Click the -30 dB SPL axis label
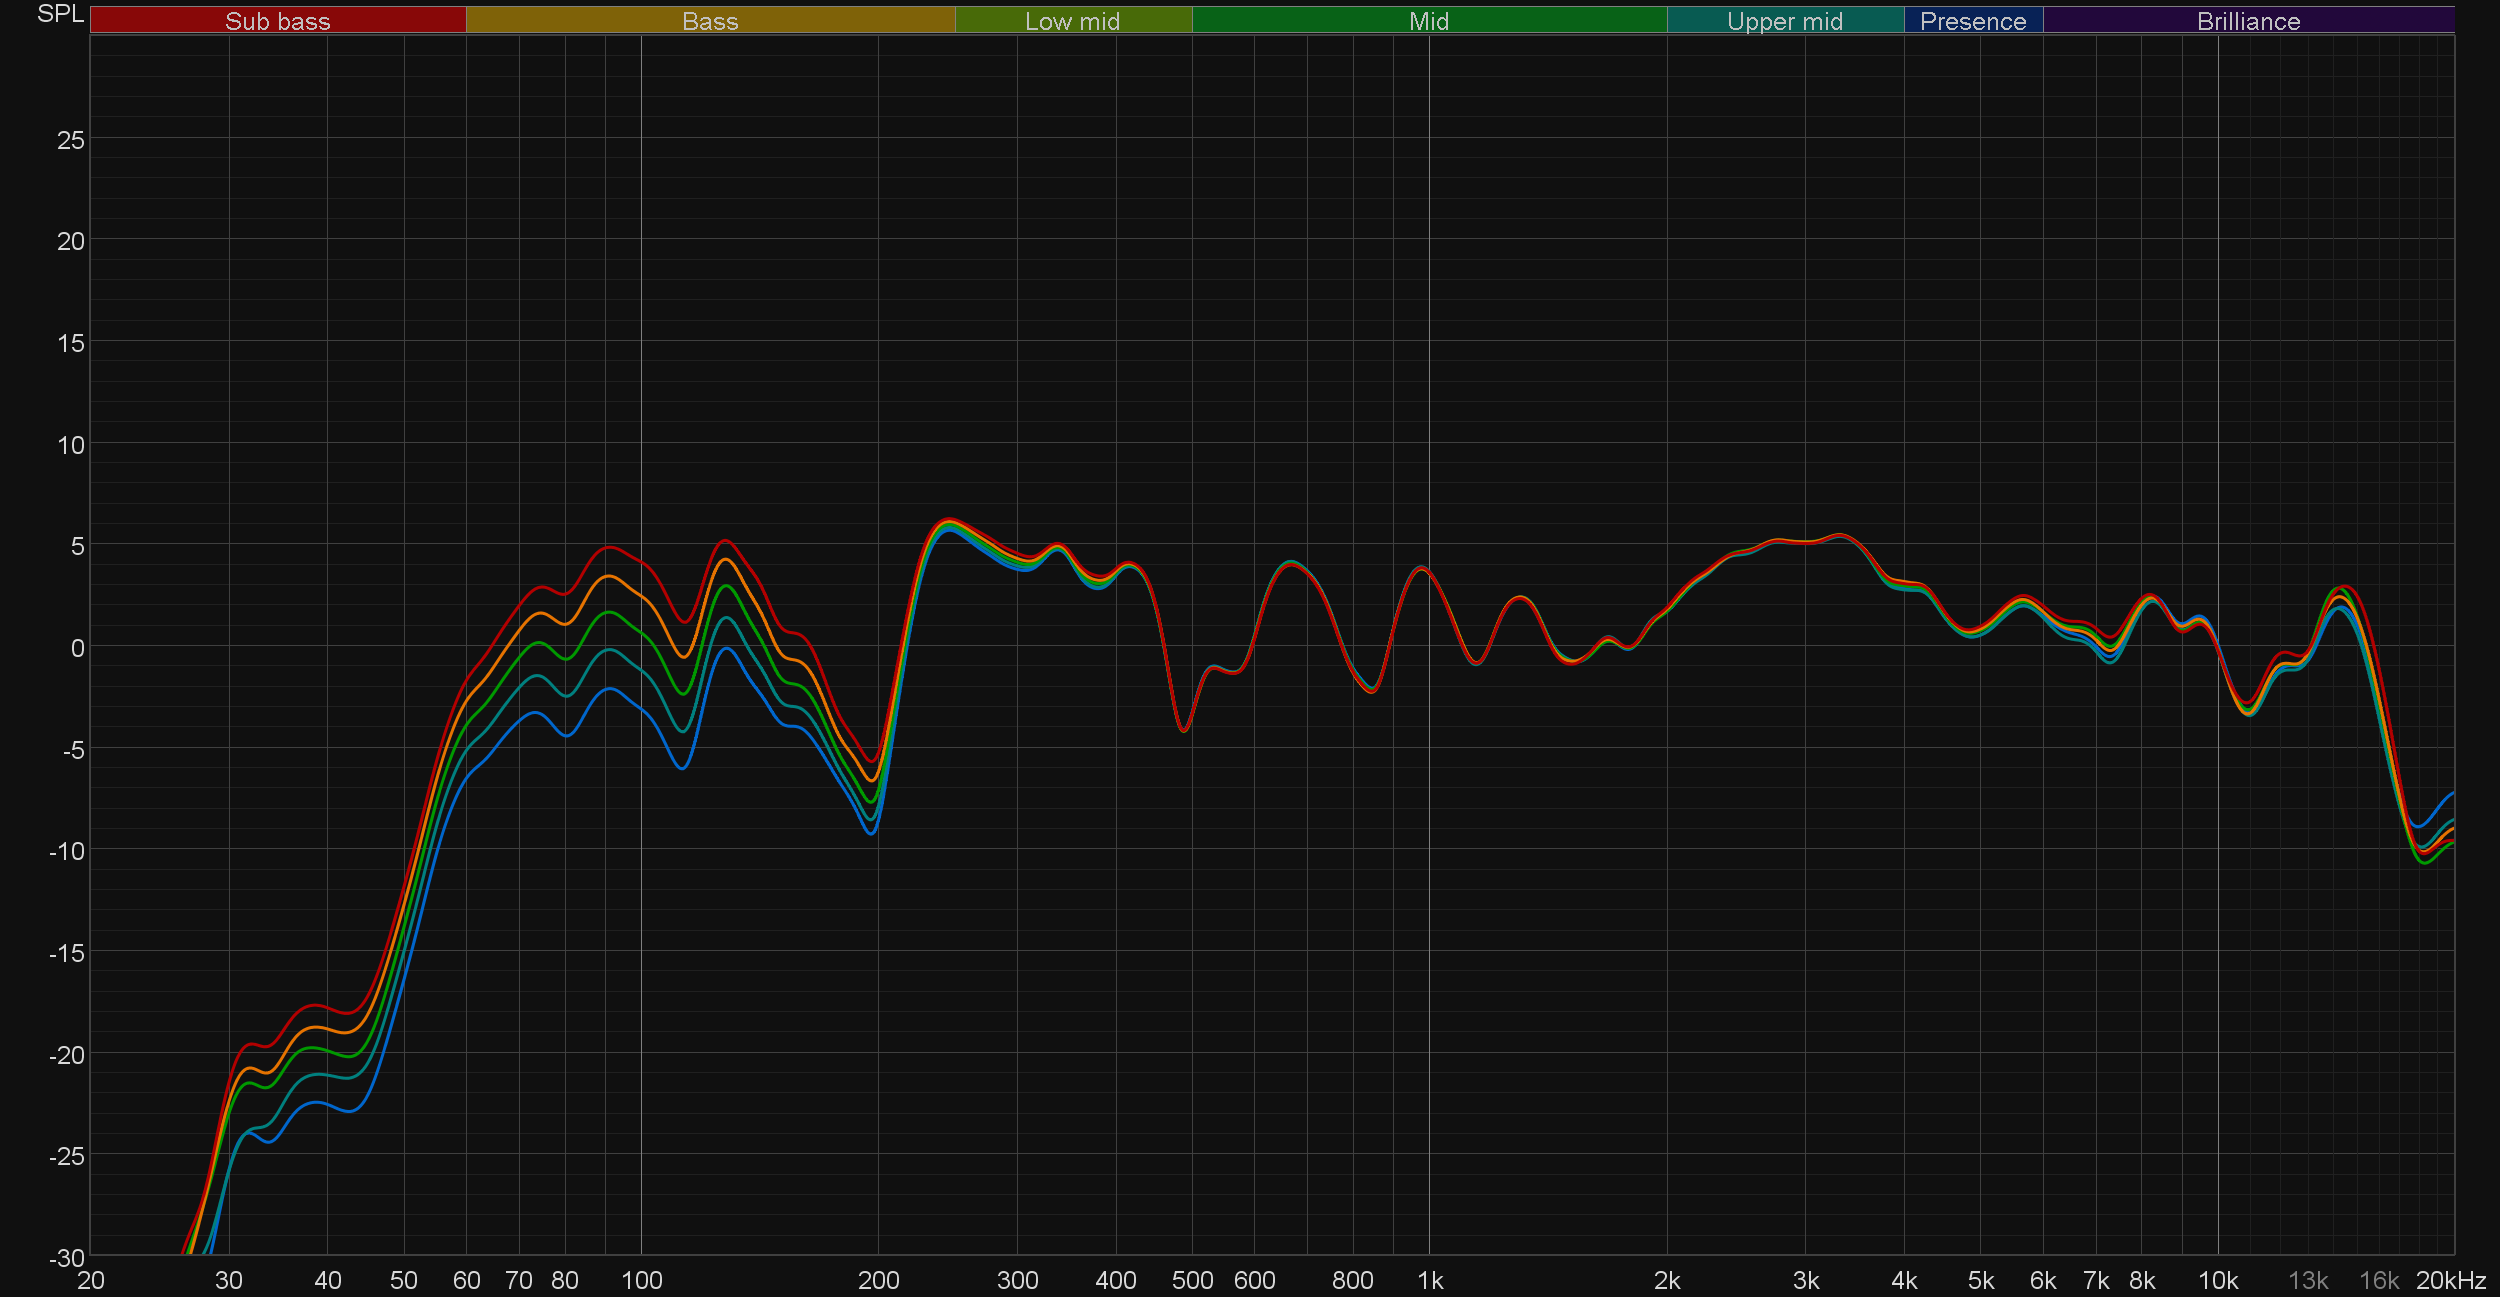Viewport: 2500px width, 1297px height. pyautogui.click(x=67, y=1258)
